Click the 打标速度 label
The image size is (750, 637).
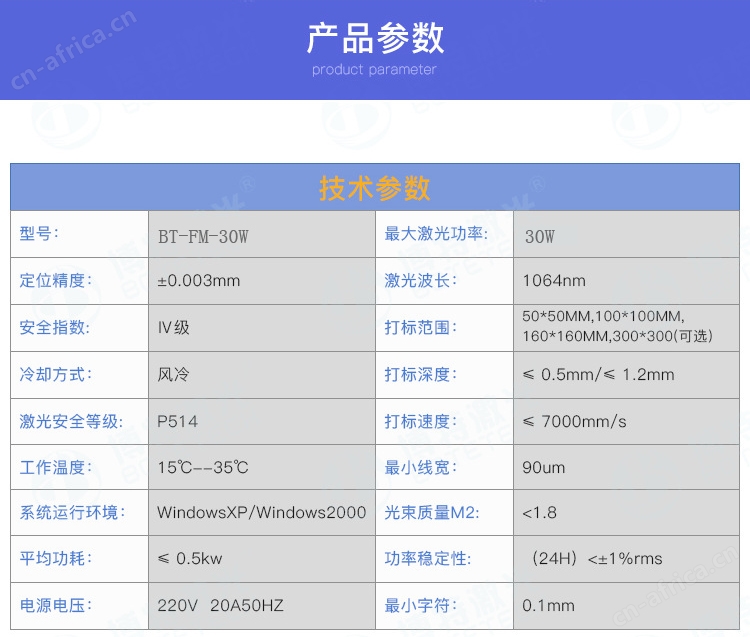(x=420, y=421)
